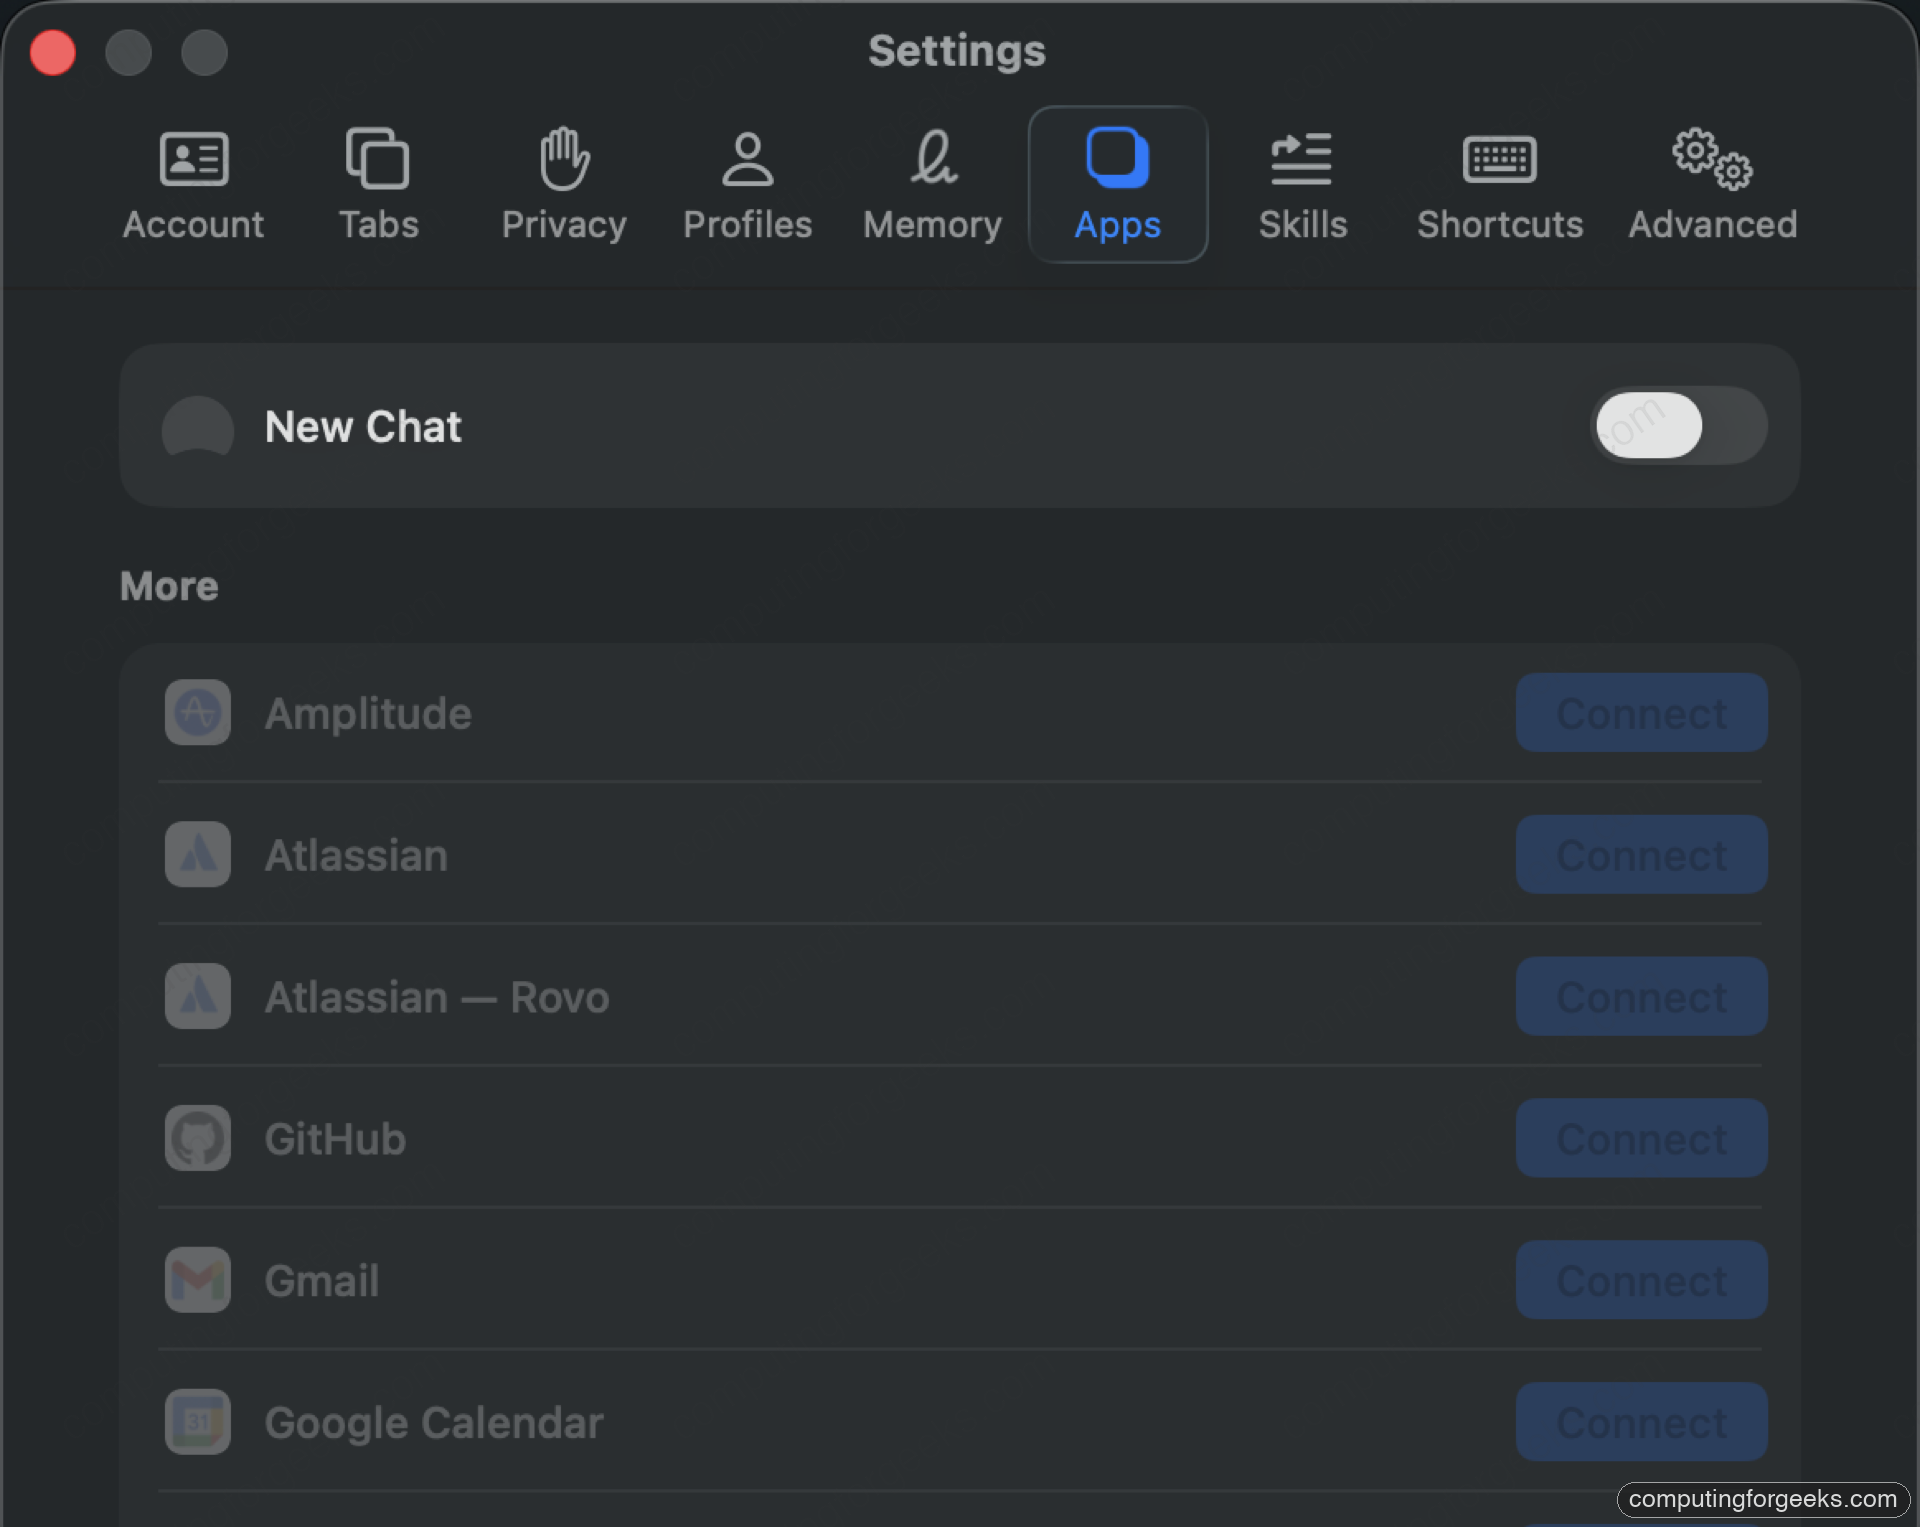Open the Skills settings tab
1920x1527 pixels.
point(1302,186)
